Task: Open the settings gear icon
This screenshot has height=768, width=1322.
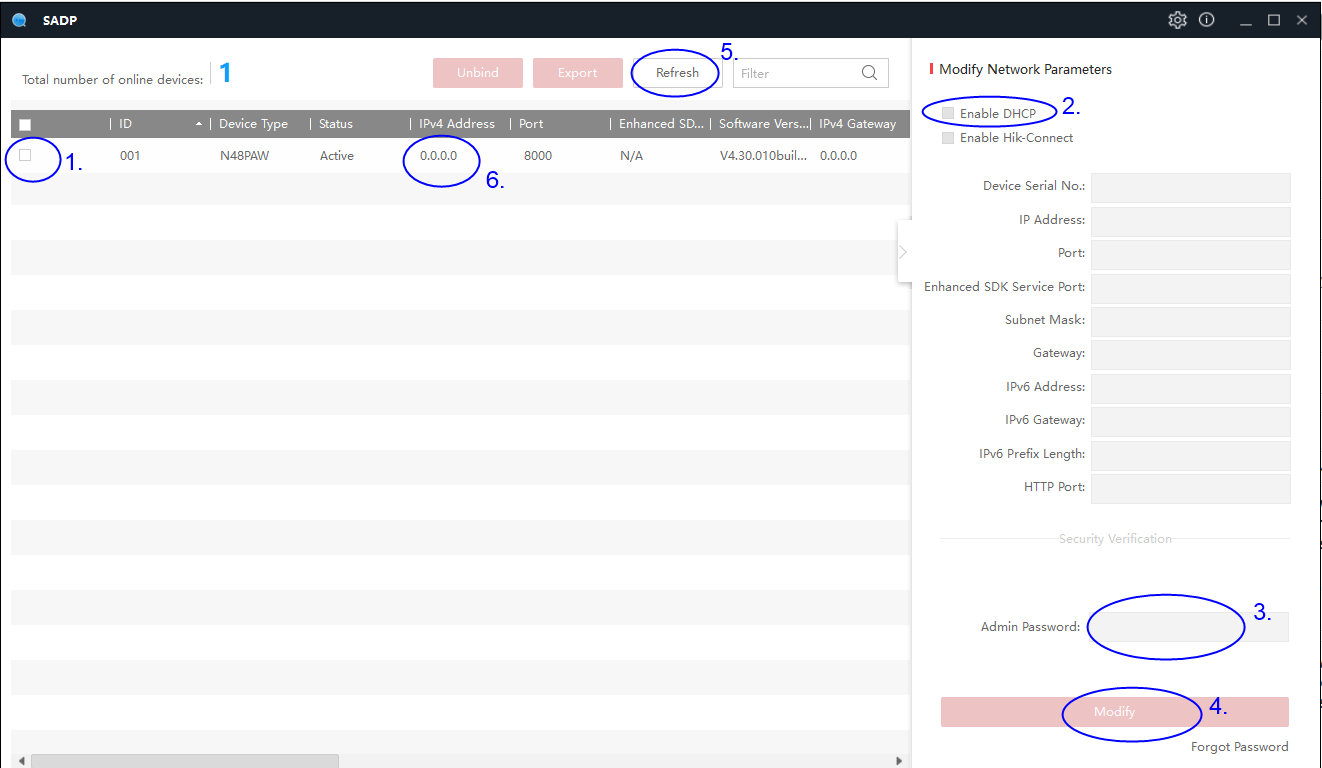Action: pos(1177,20)
